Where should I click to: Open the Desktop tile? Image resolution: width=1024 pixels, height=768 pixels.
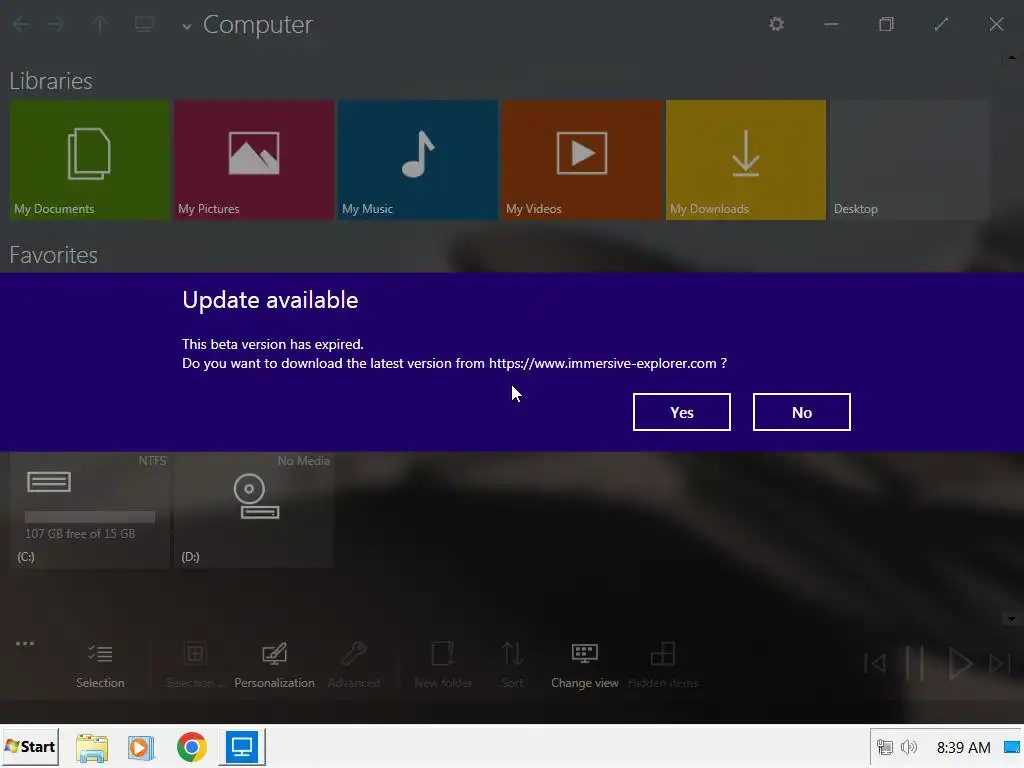click(910, 160)
